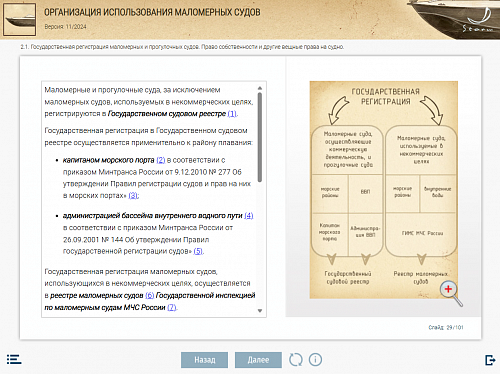
Task: Click the section 2.1 heading text
Action: [x=182, y=47]
